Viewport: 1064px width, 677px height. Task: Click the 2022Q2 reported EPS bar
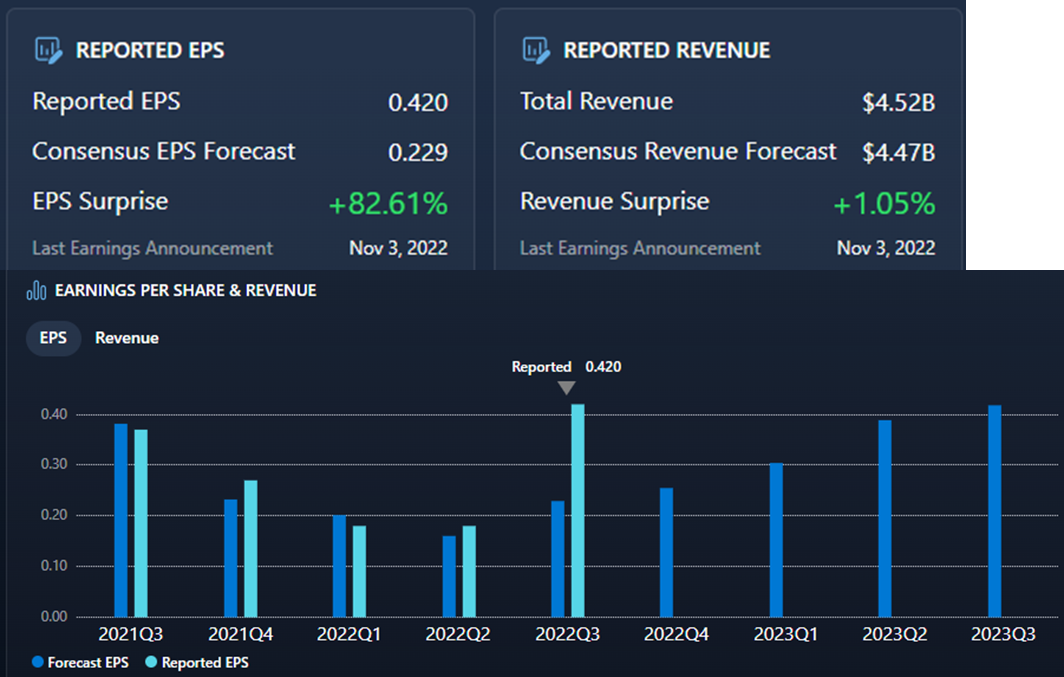coord(469,571)
